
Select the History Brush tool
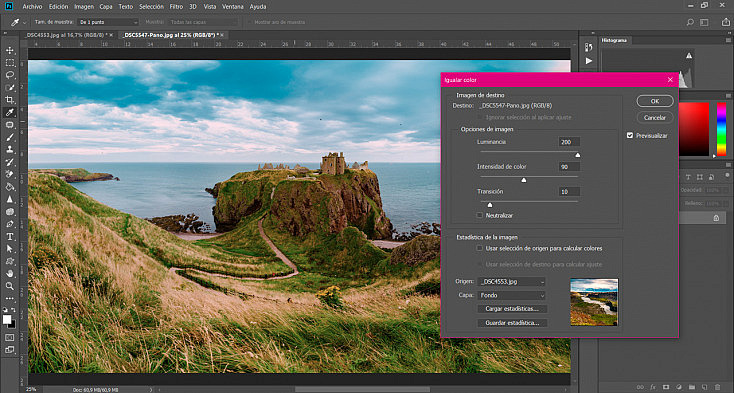9,162
